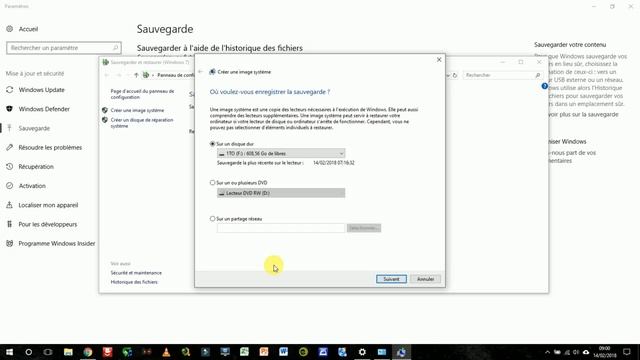The width and height of the screenshot is (640, 360).
Task: Open Cortana circle in taskbar
Action: click(x=29, y=352)
